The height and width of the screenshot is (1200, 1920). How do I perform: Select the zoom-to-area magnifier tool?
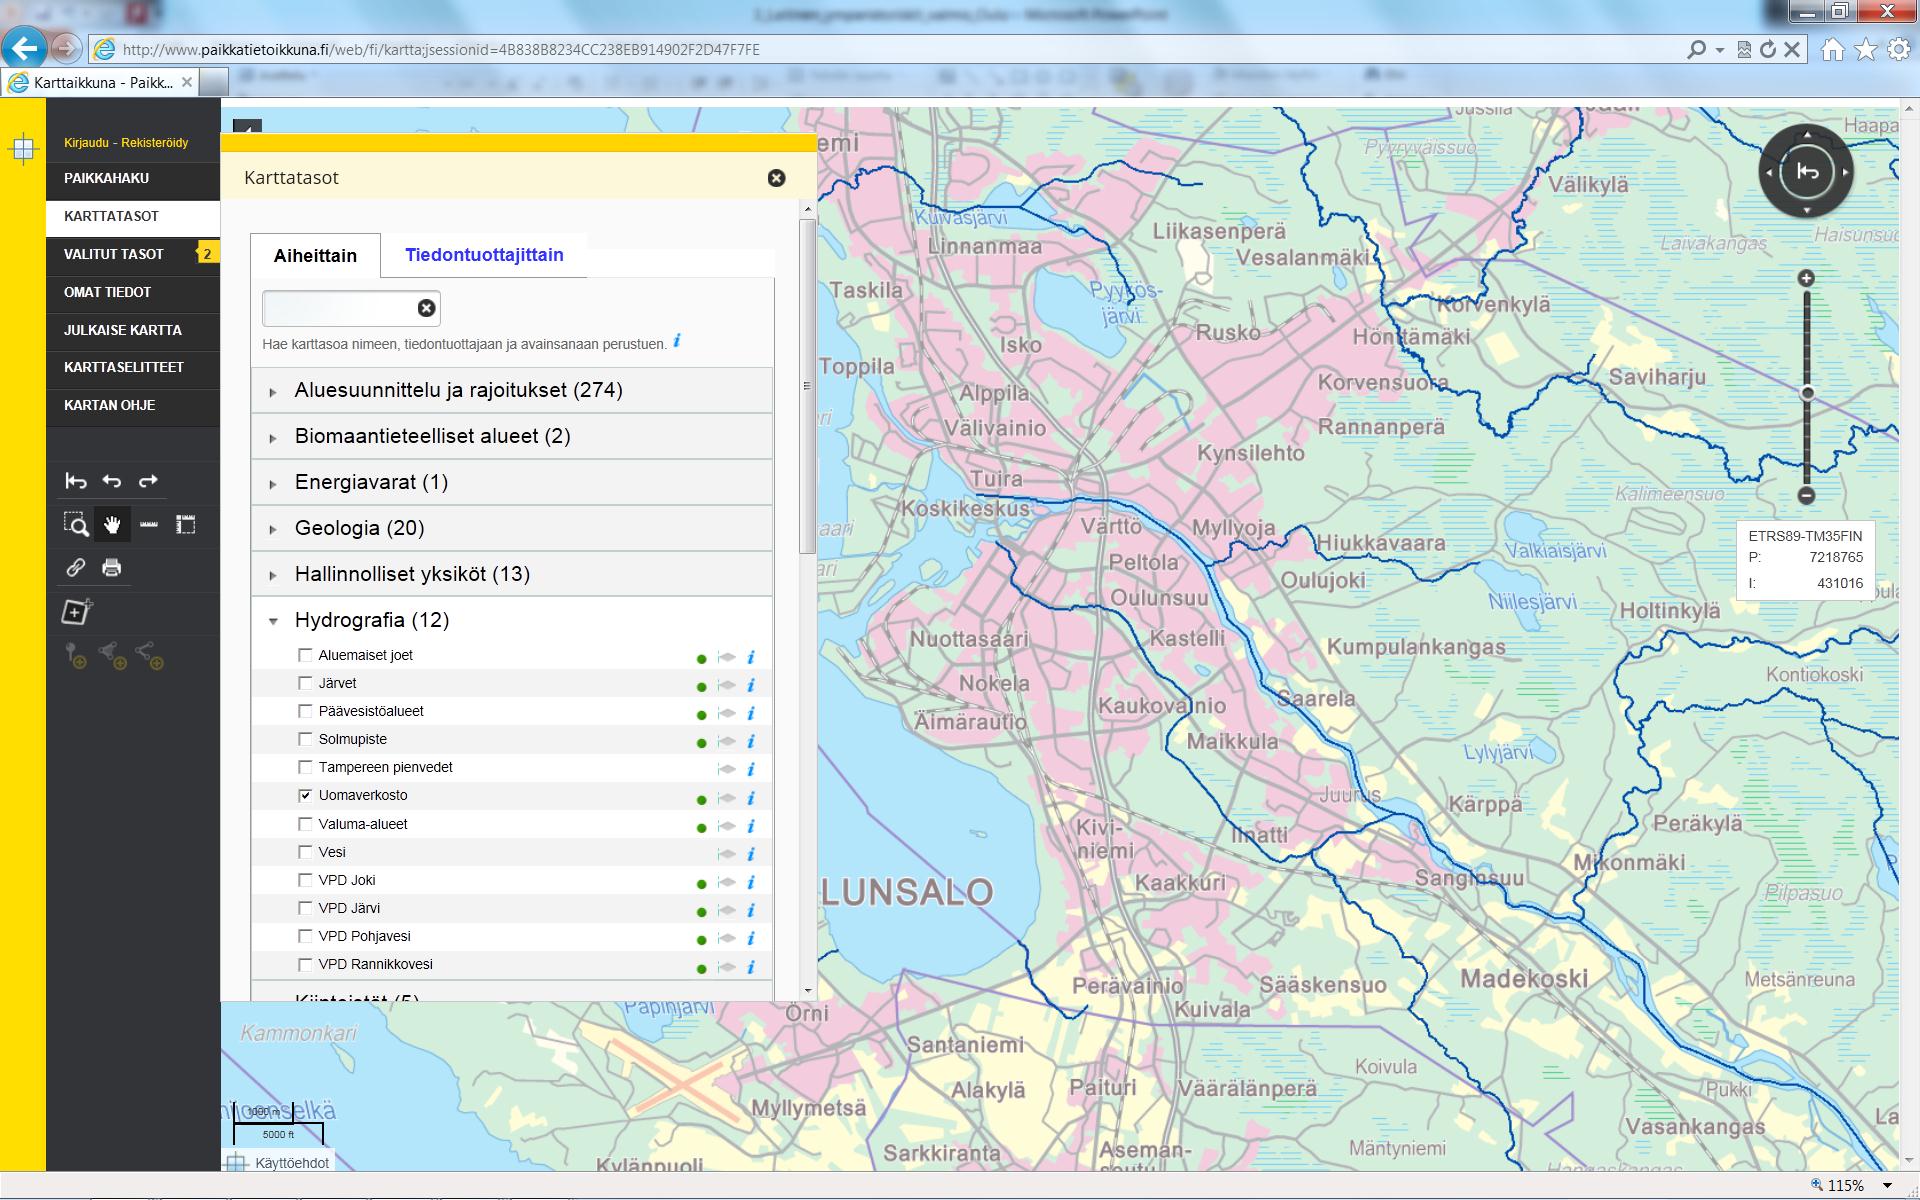click(76, 524)
